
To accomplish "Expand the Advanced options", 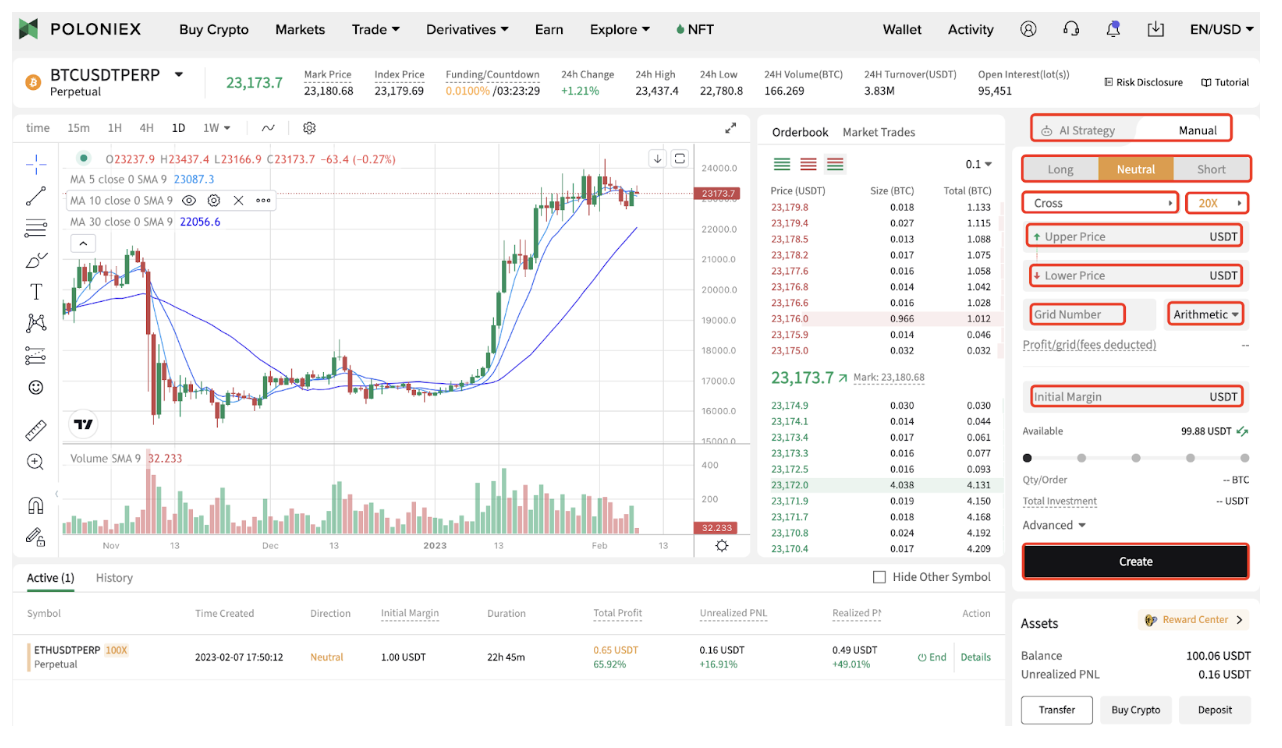I will pos(1054,525).
